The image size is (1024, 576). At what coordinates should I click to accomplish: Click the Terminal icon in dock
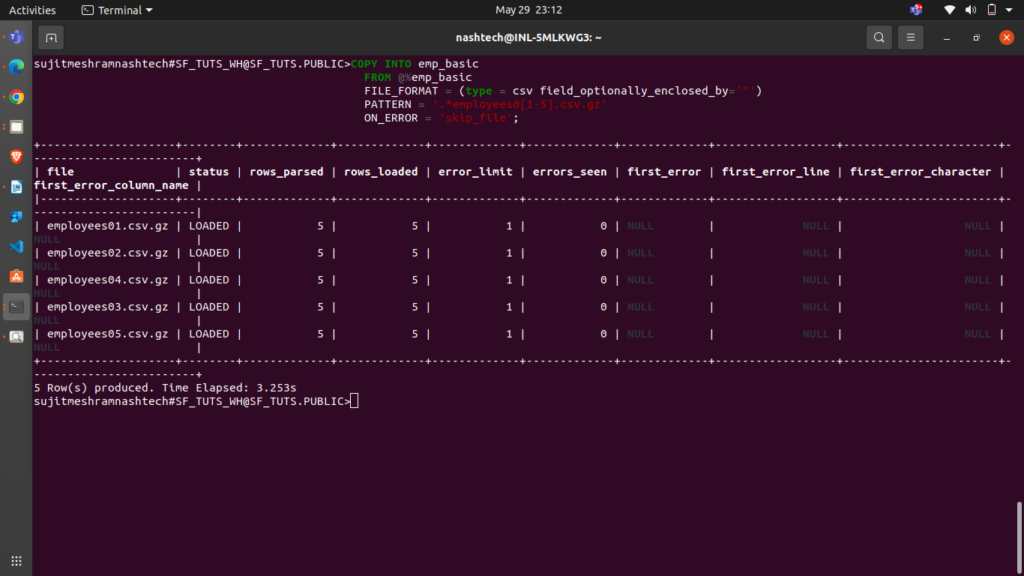click(16, 306)
